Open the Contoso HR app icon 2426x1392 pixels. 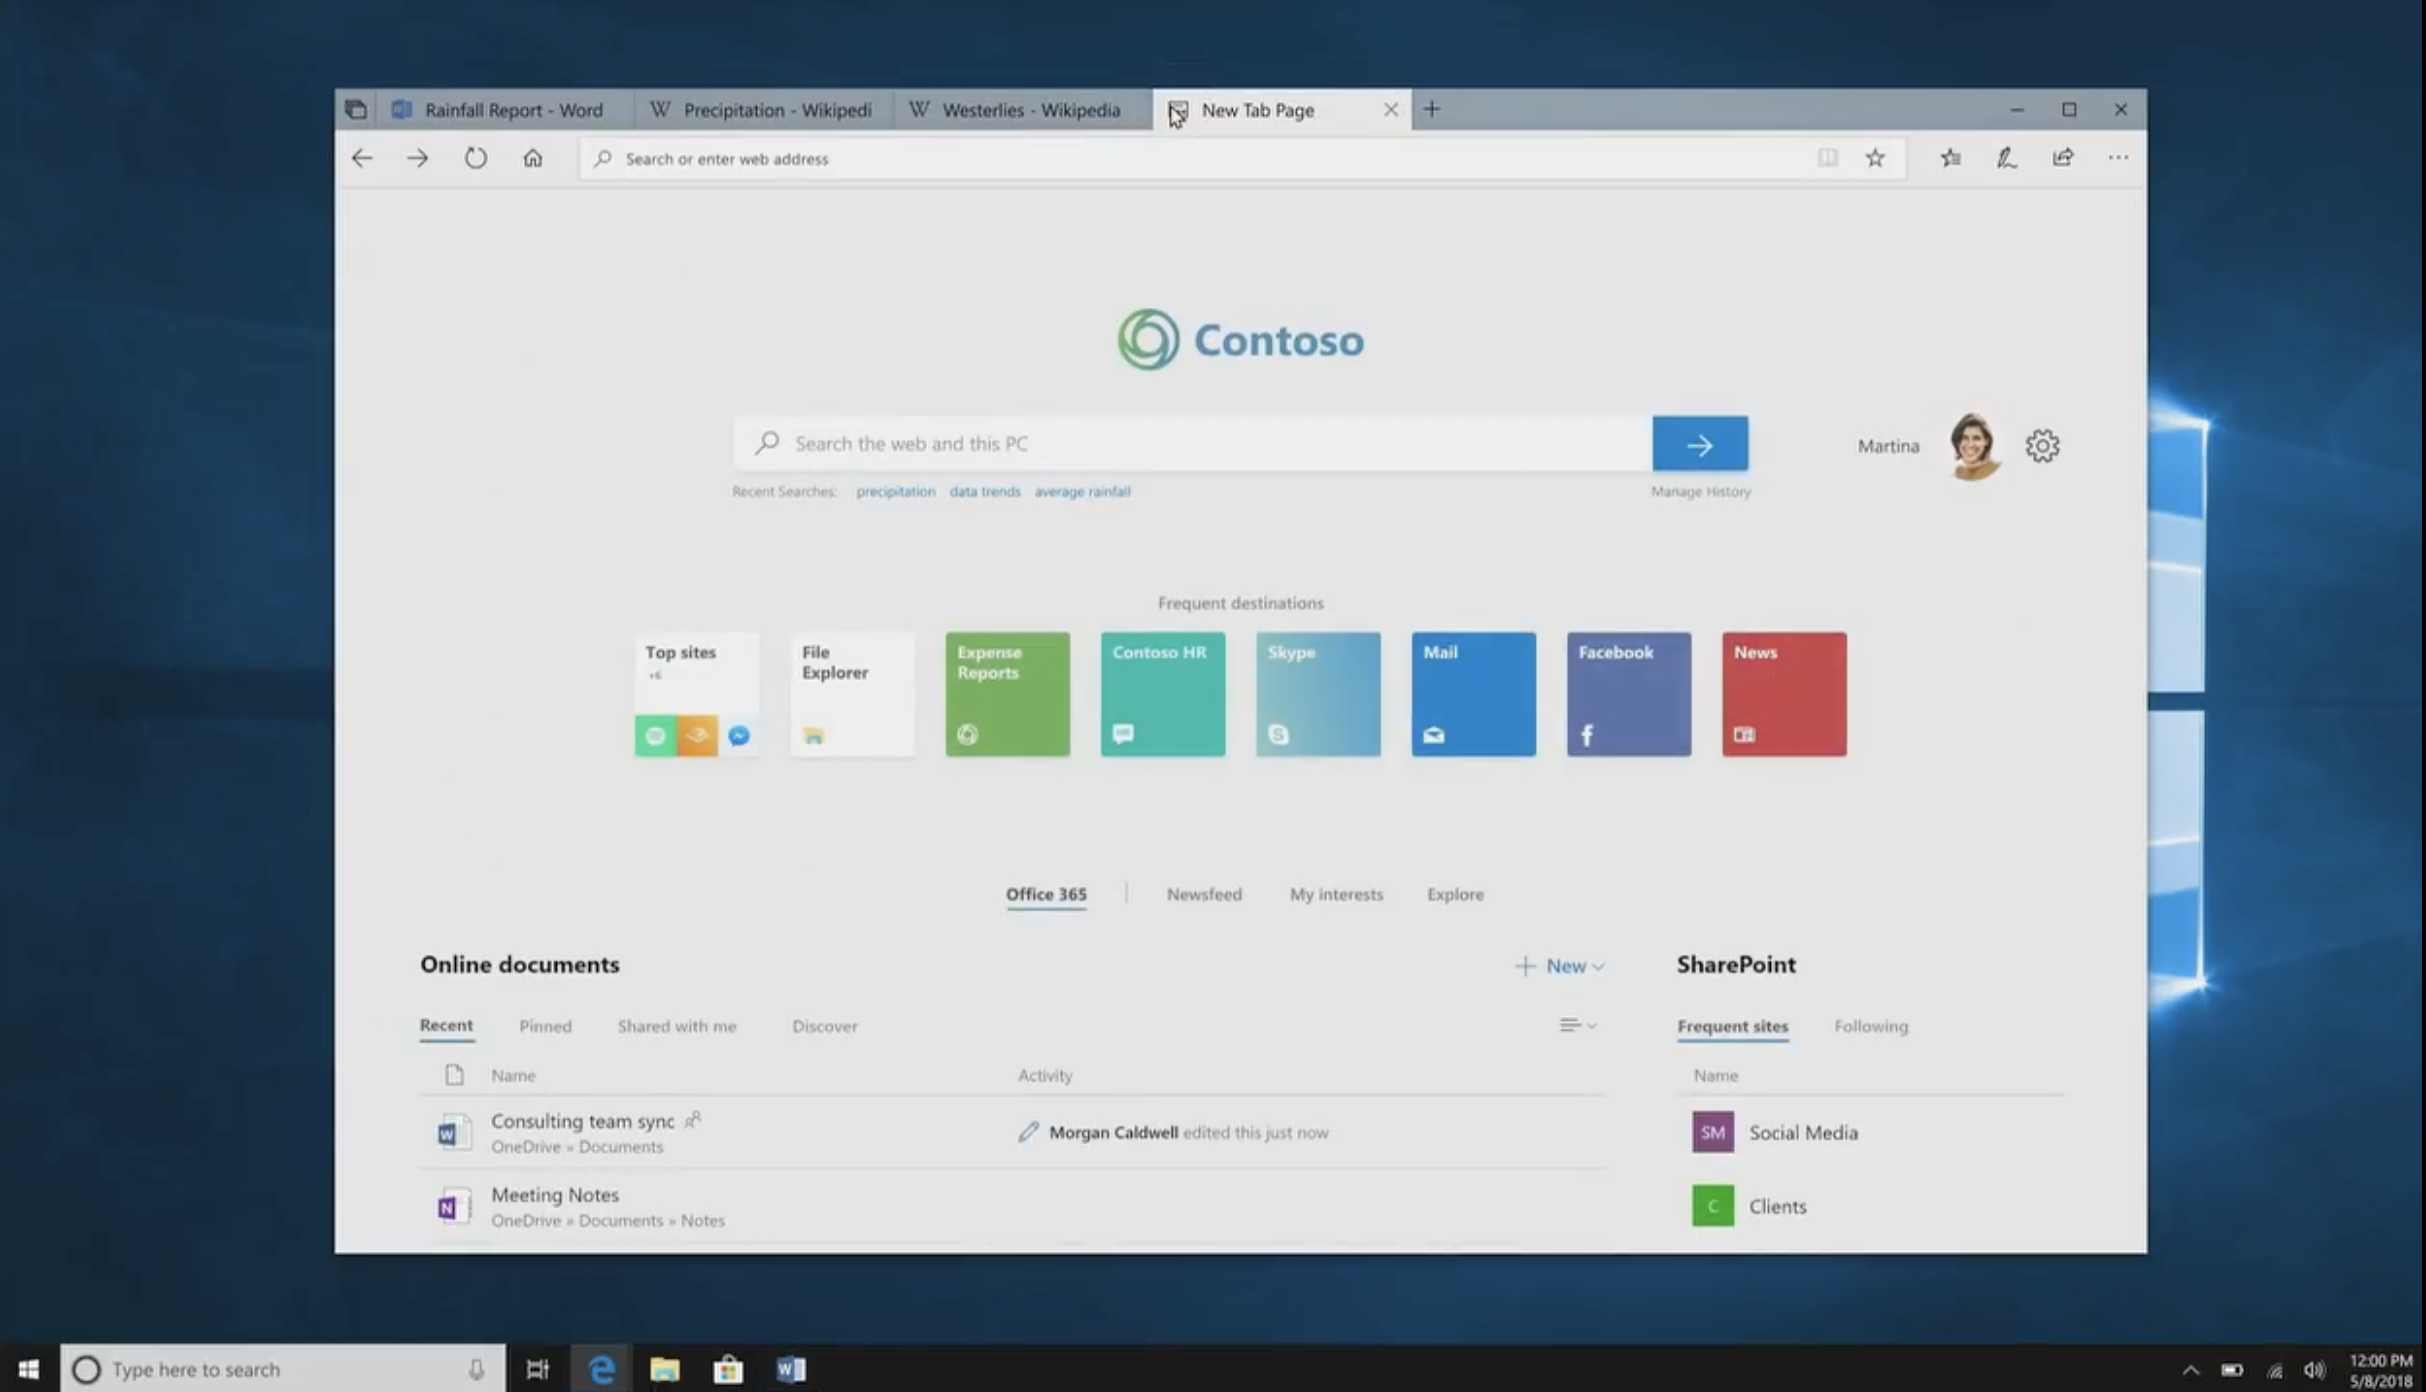pos(1161,693)
